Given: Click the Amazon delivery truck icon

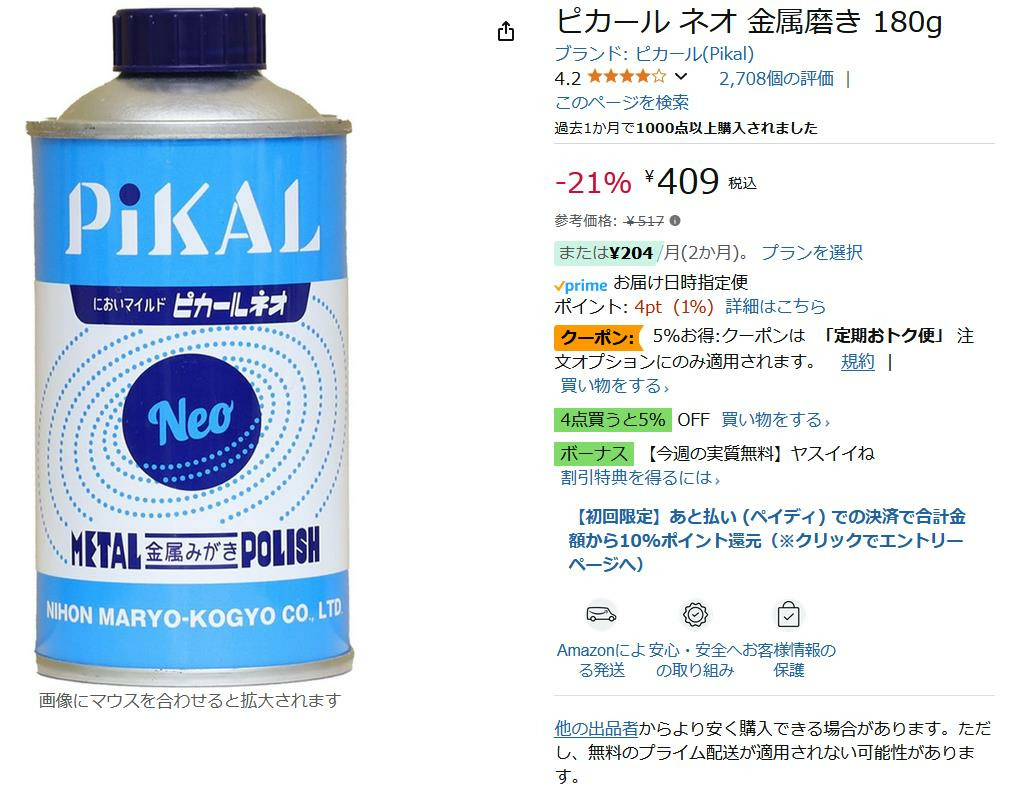Looking at the screenshot, I should click(601, 614).
